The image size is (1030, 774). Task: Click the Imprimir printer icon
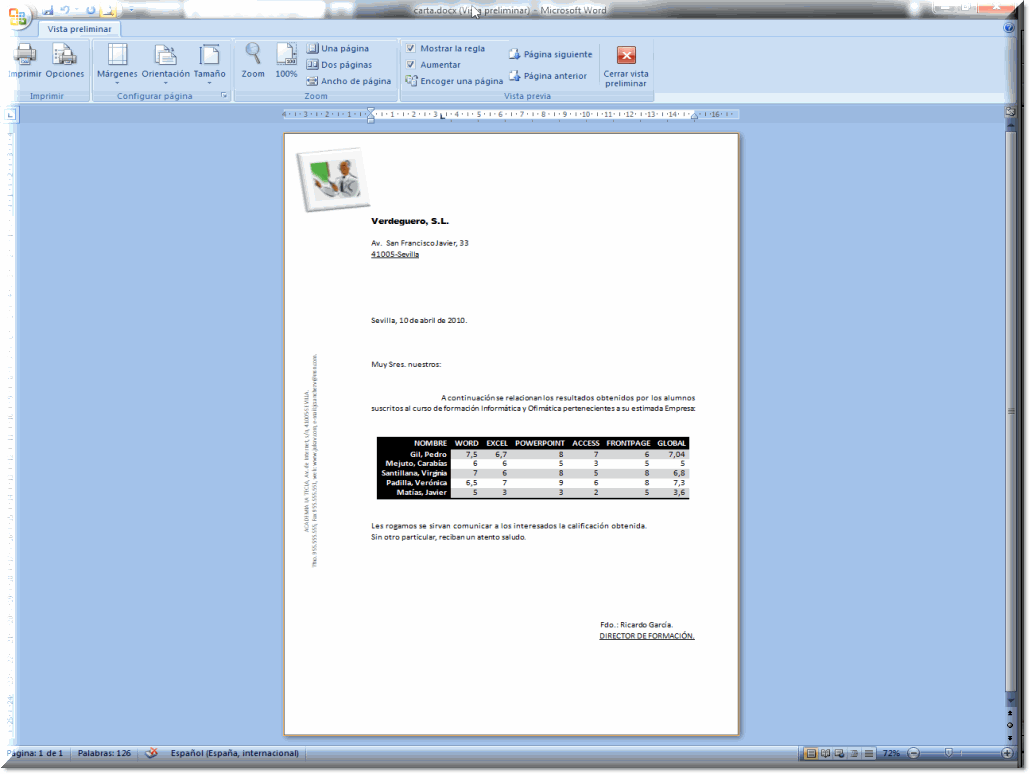pos(25,57)
